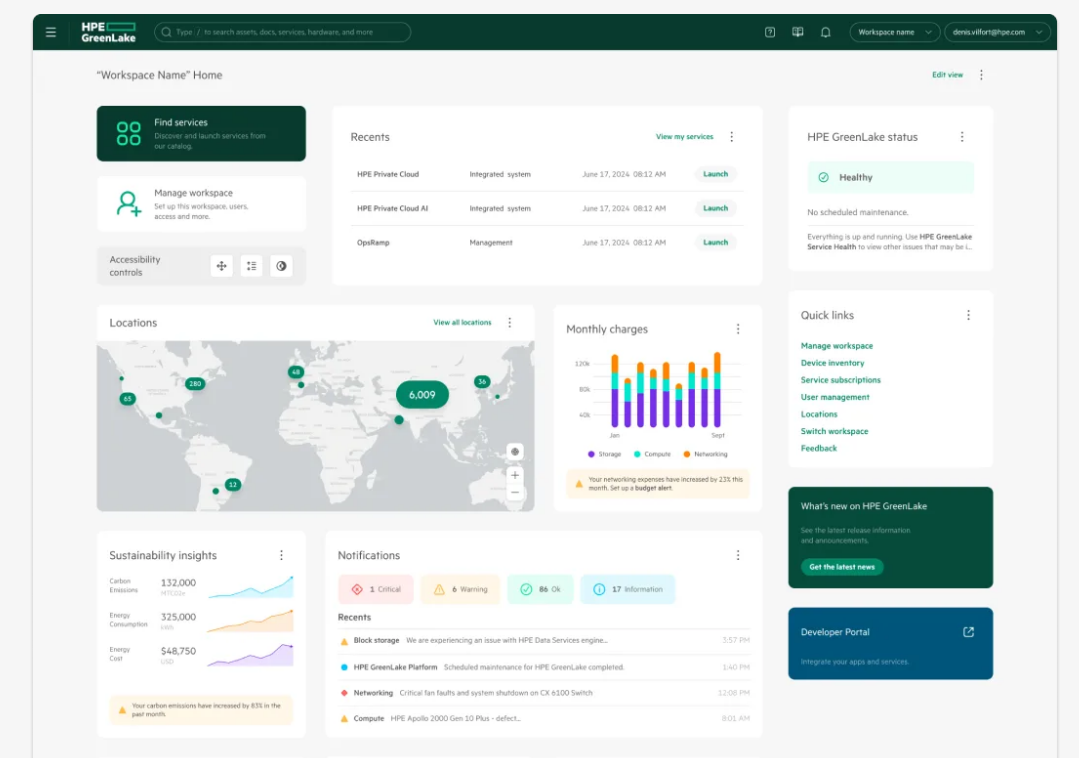Screen dimensions: 1079x758
Task: Click the 132,000 carbon emissions value
Action: [x=178, y=583]
